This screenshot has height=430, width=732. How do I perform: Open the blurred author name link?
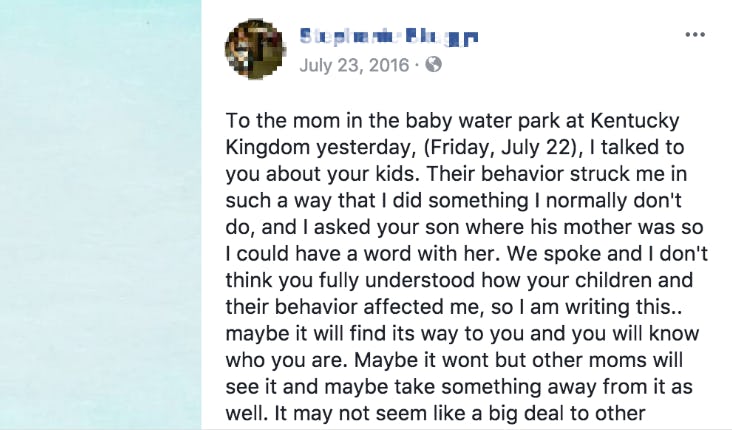tap(389, 39)
